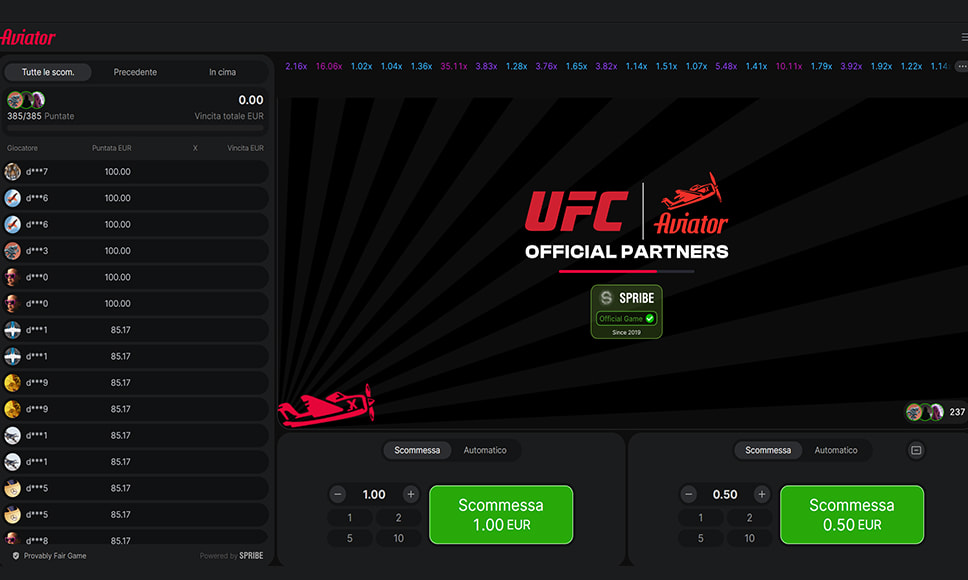The height and width of the screenshot is (580, 968).
Task: Open the hamburger menu at top right
Action: (x=964, y=37)
